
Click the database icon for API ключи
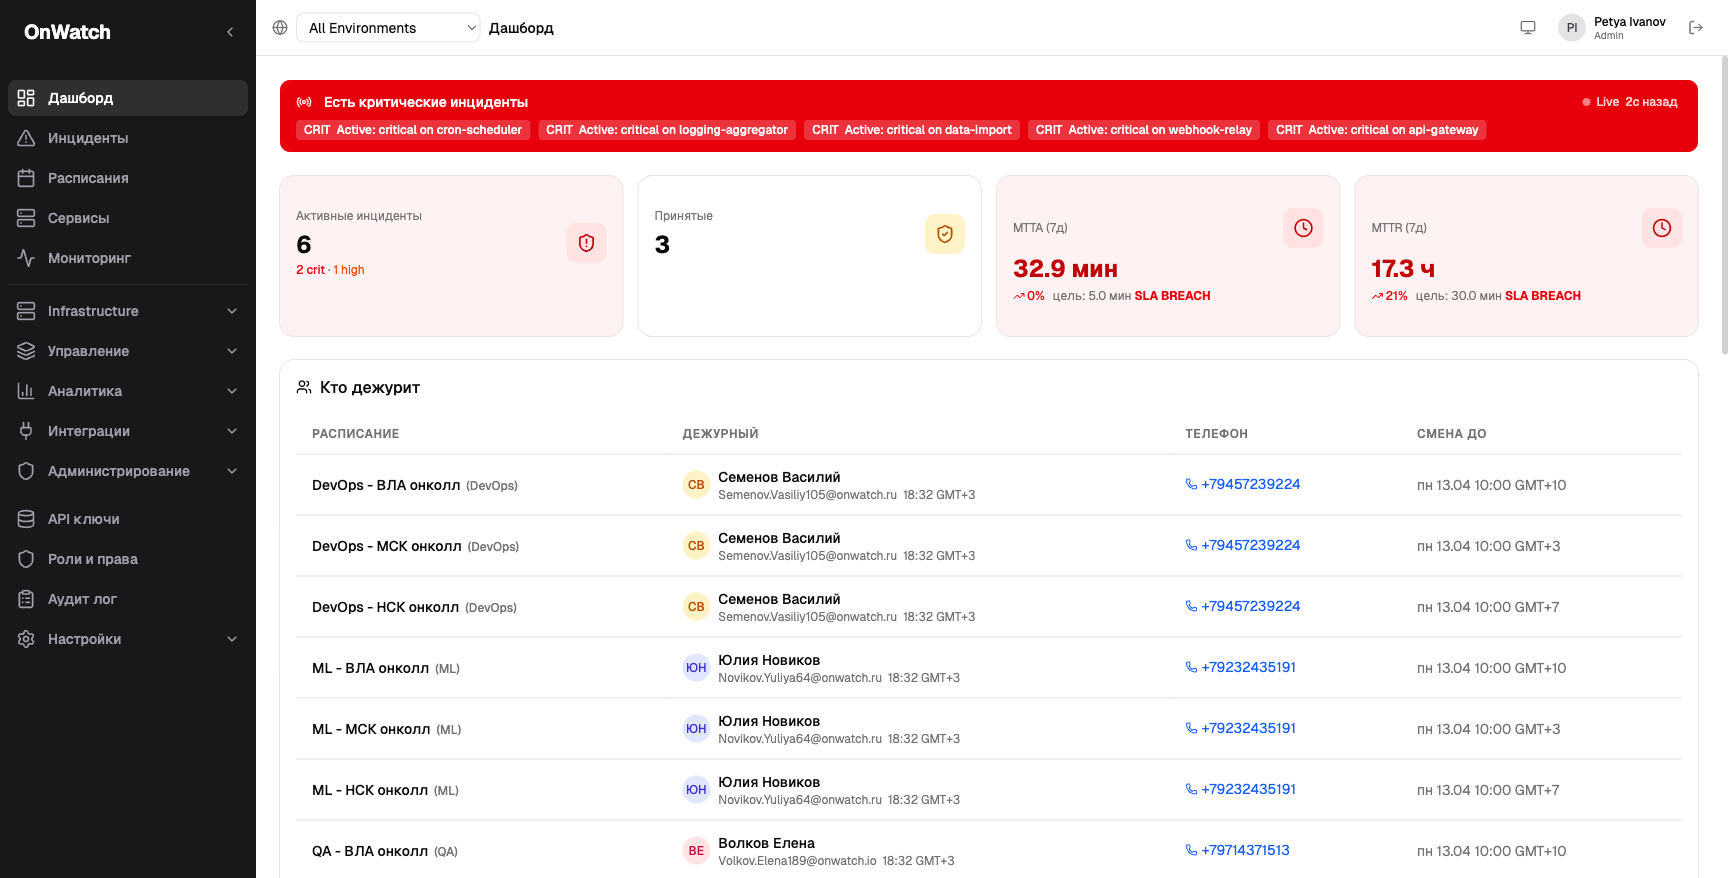[26, 519]
